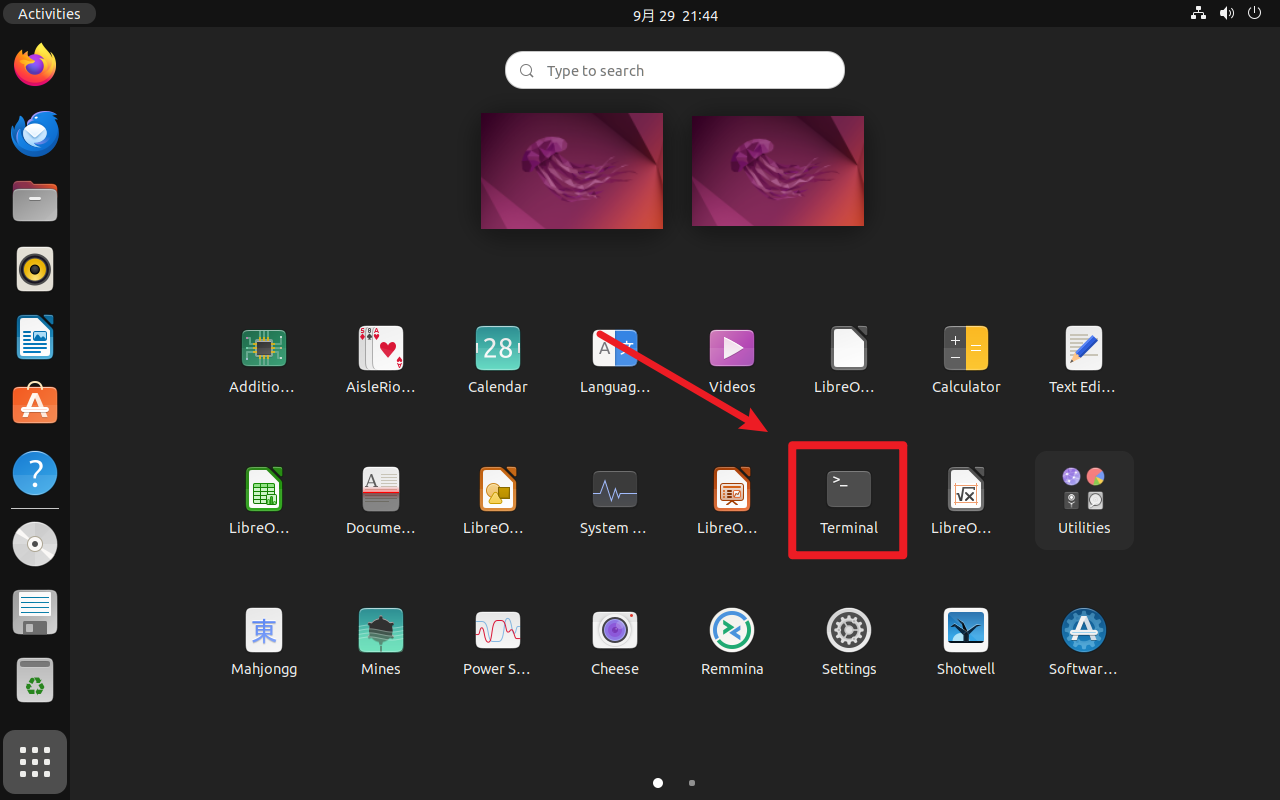
Task: Open Ubuntu Software from the dock
Action: pos(35,405)
